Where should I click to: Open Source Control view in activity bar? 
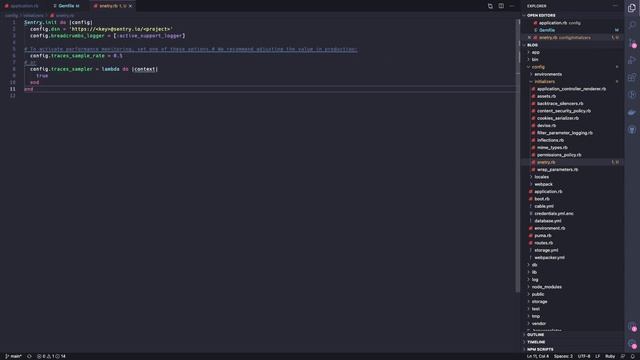[x=632, y=43]
